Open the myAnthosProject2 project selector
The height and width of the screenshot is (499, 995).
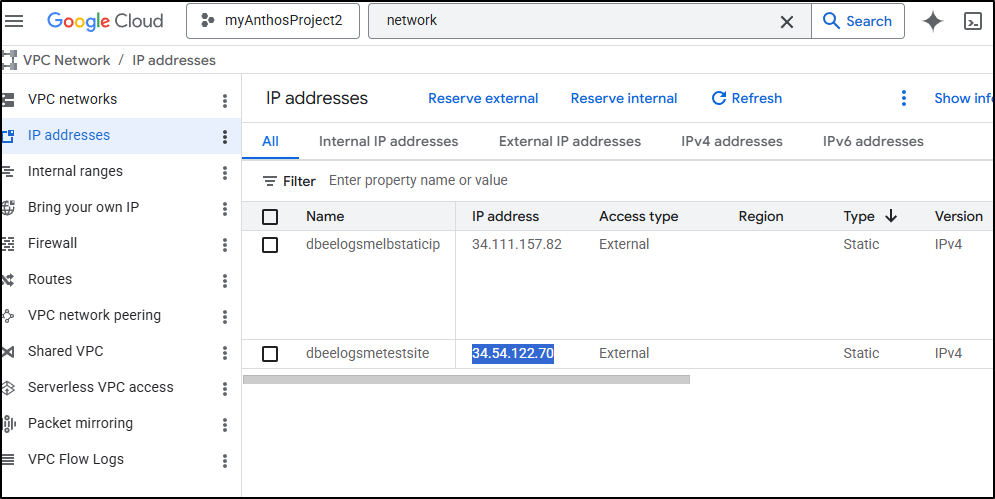pyautogui.click(x=273, y=21)
